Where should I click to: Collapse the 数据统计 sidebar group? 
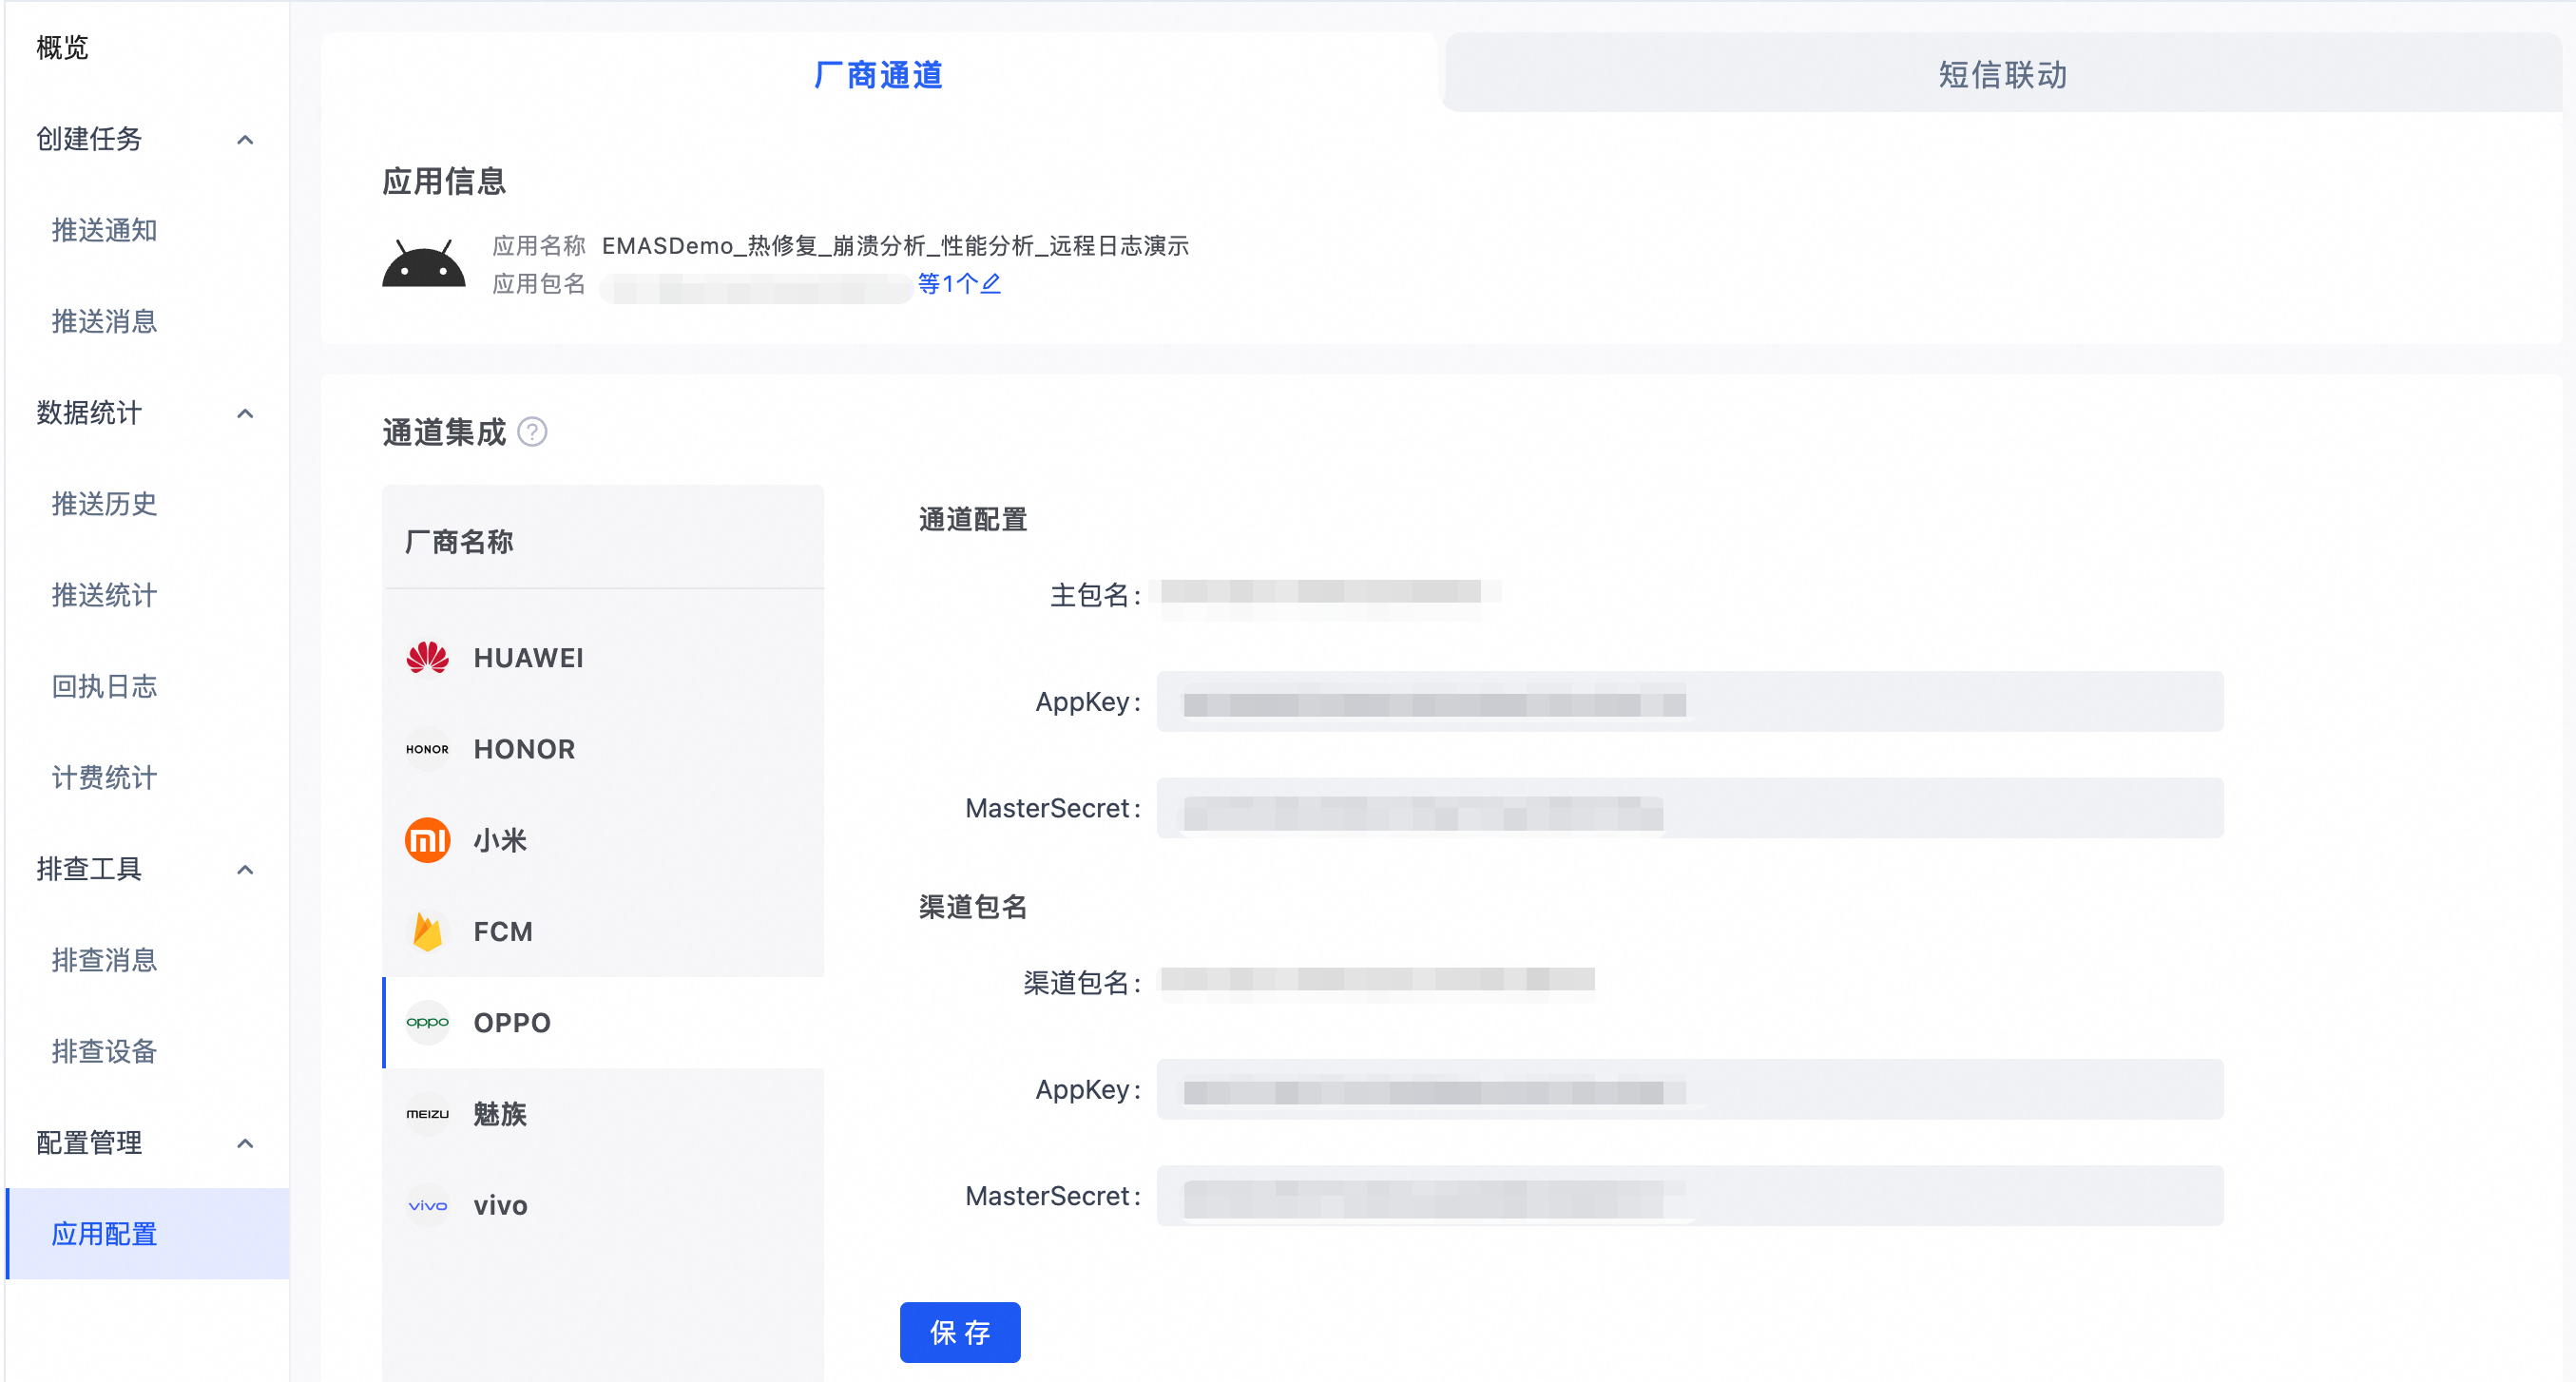coord(245,413)
